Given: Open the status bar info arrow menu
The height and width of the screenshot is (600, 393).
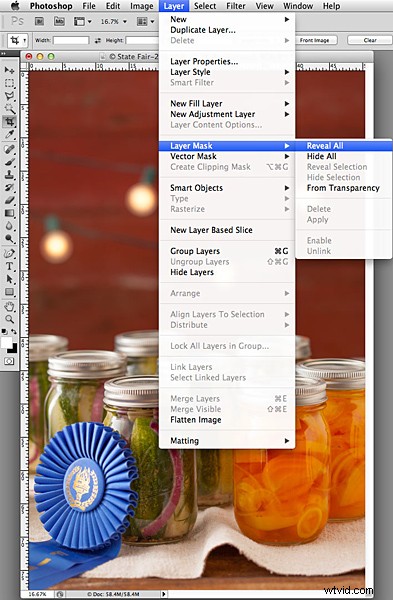Looking at the screenshot, I should [x=164, y=594].
